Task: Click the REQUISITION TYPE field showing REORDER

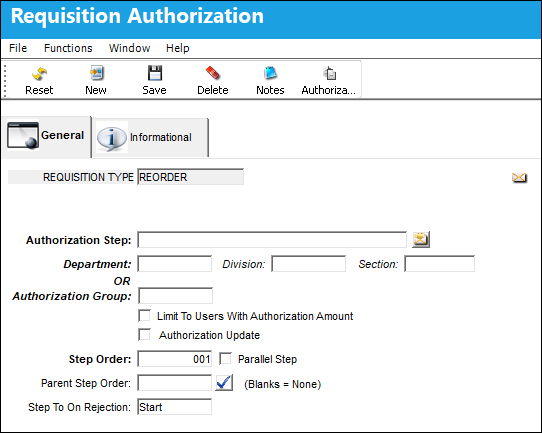Action: (x=190, y=177)
